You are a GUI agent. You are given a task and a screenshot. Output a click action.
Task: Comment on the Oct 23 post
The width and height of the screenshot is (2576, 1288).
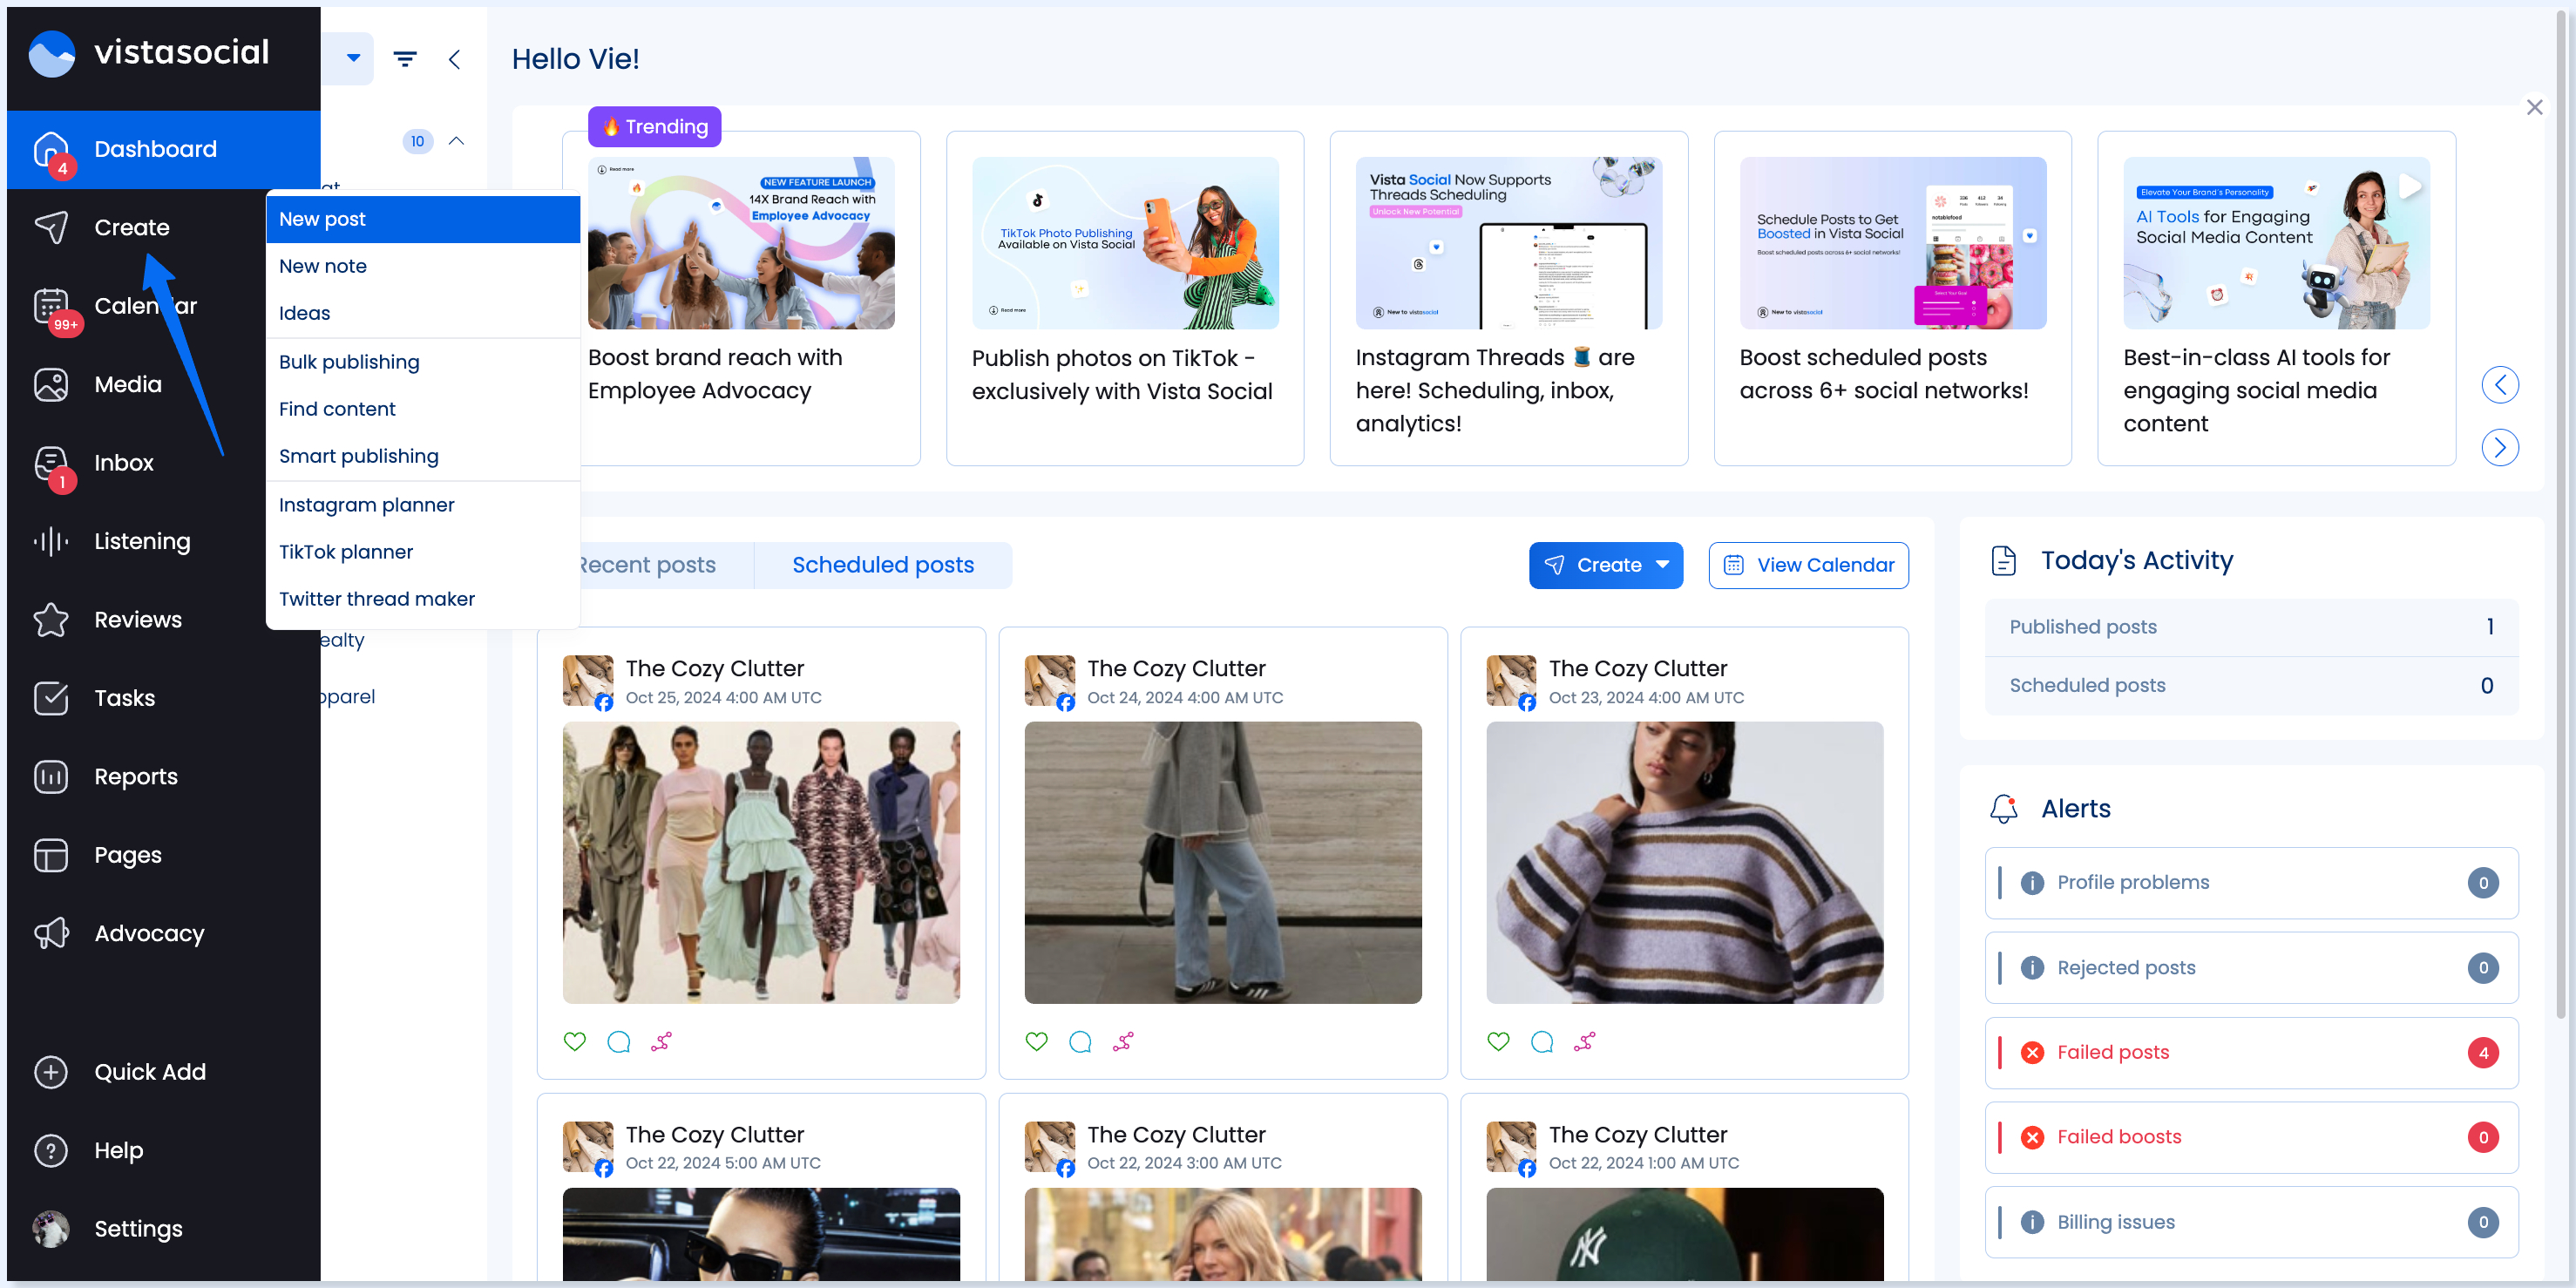pos(1542,1041)
